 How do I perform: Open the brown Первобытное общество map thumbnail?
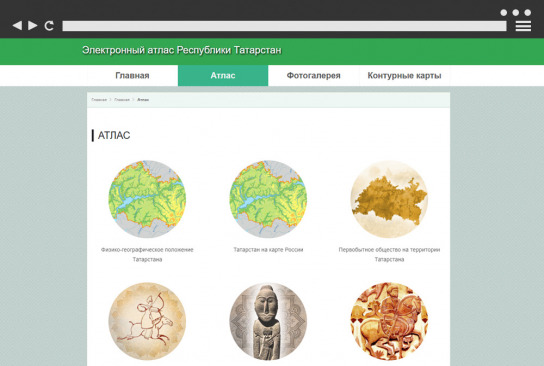pos(389,199)
